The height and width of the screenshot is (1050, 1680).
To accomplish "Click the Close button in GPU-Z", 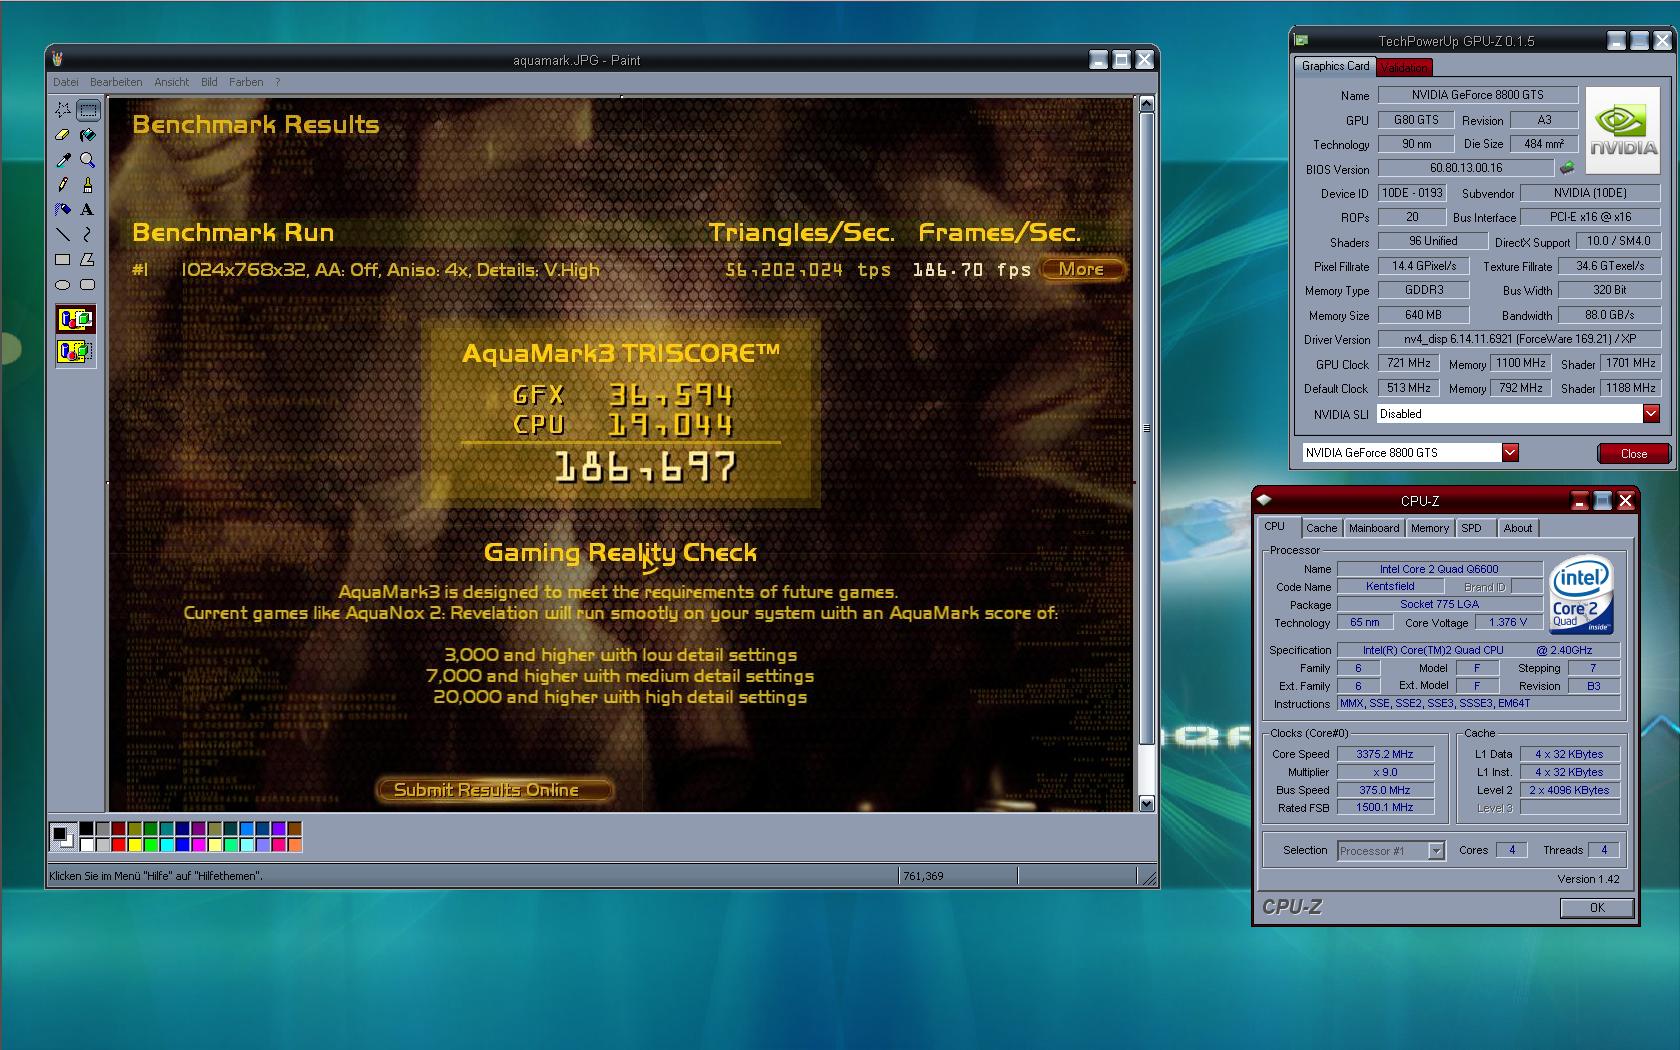I will pos(1633,453).
